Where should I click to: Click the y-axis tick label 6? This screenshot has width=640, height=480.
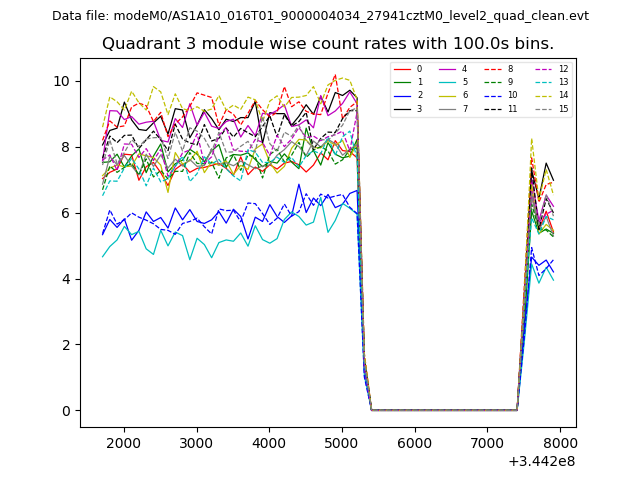pos(65,213)
